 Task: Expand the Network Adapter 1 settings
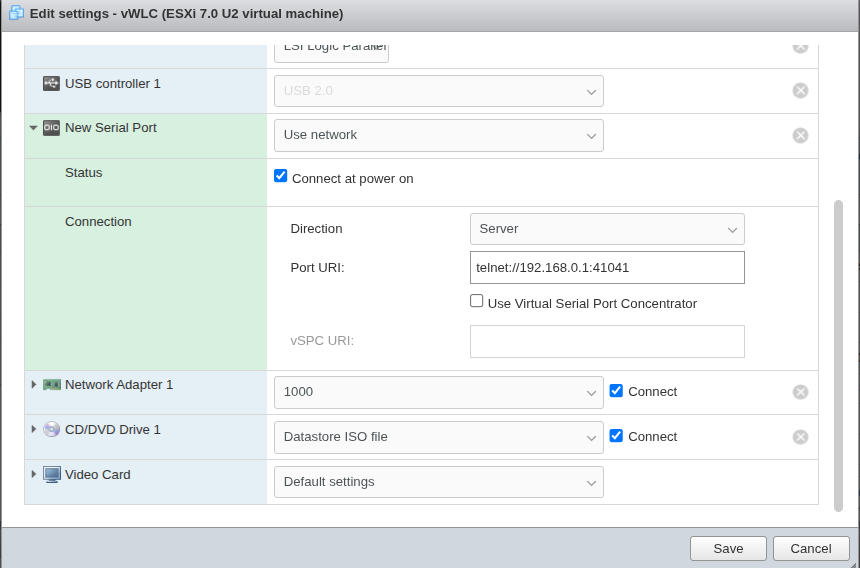tap(33, 385)
